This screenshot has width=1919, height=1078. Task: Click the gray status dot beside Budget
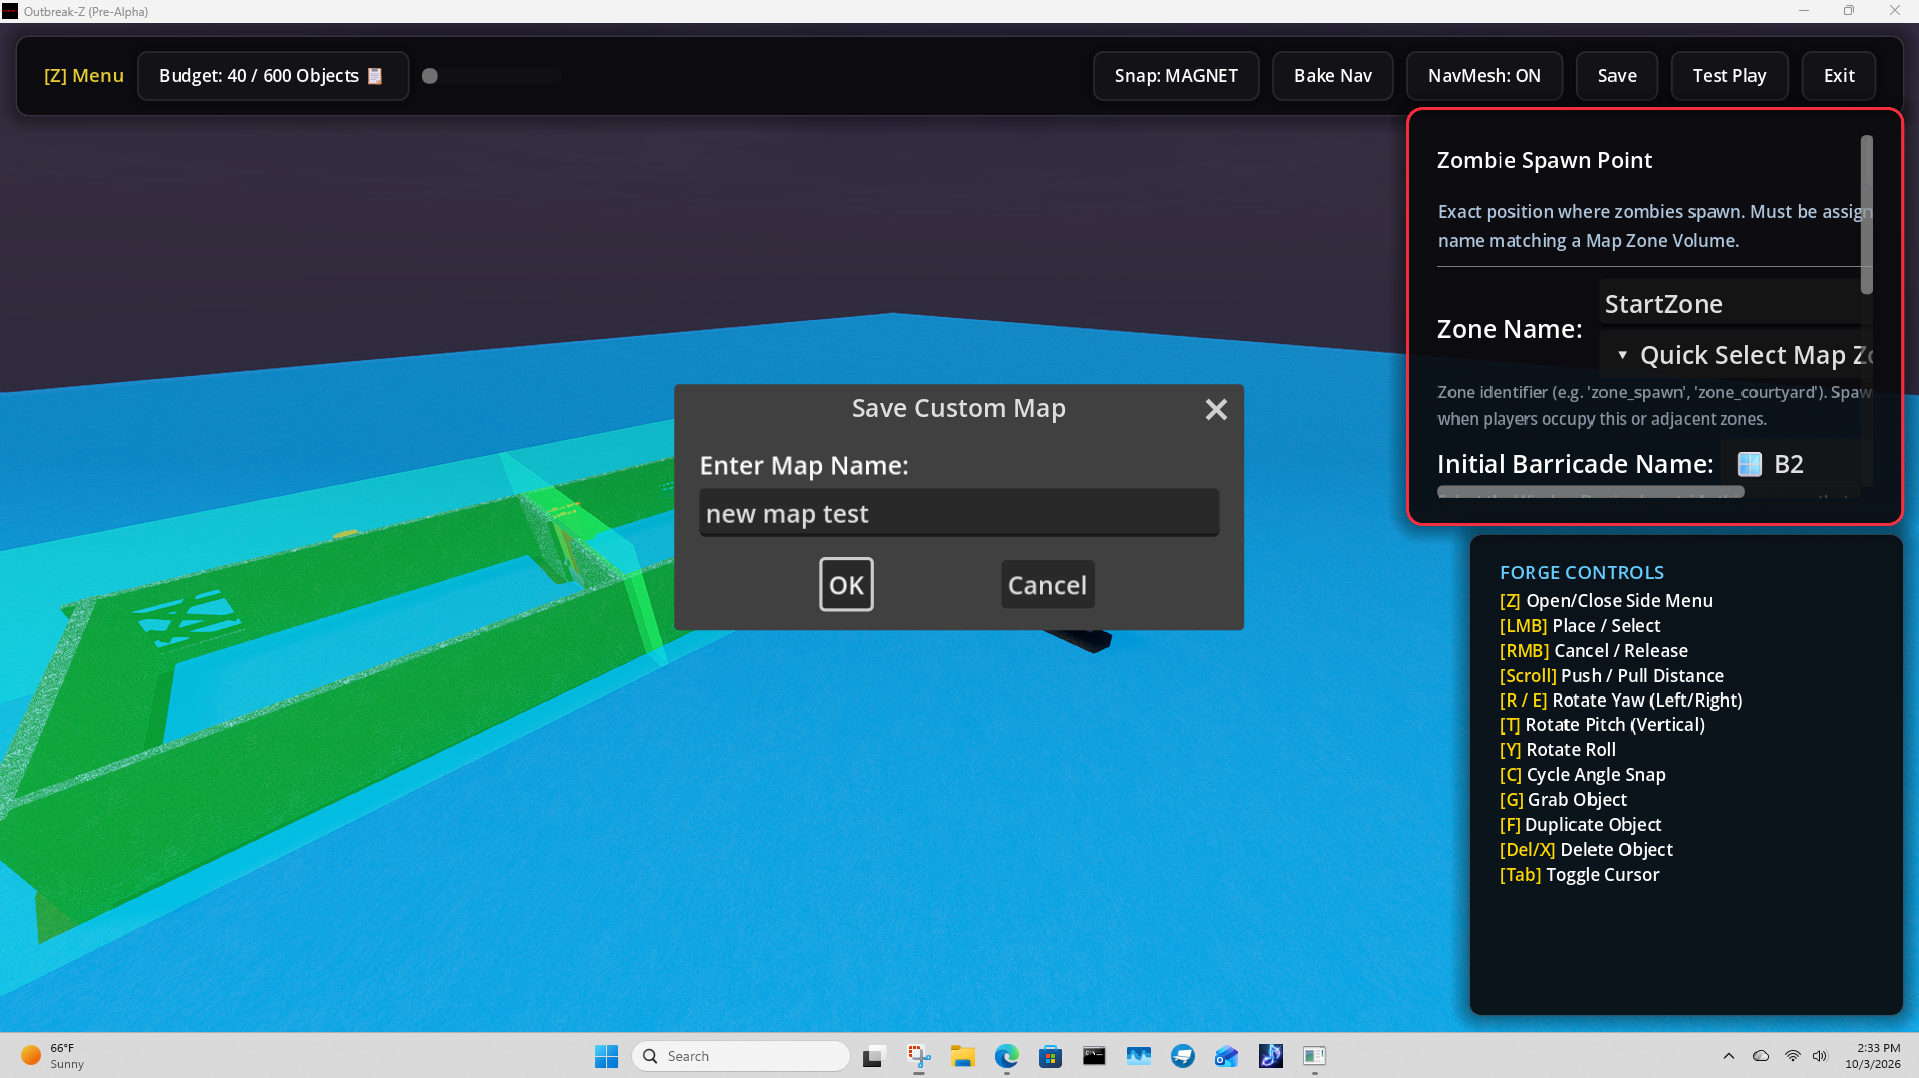[430, 76]
